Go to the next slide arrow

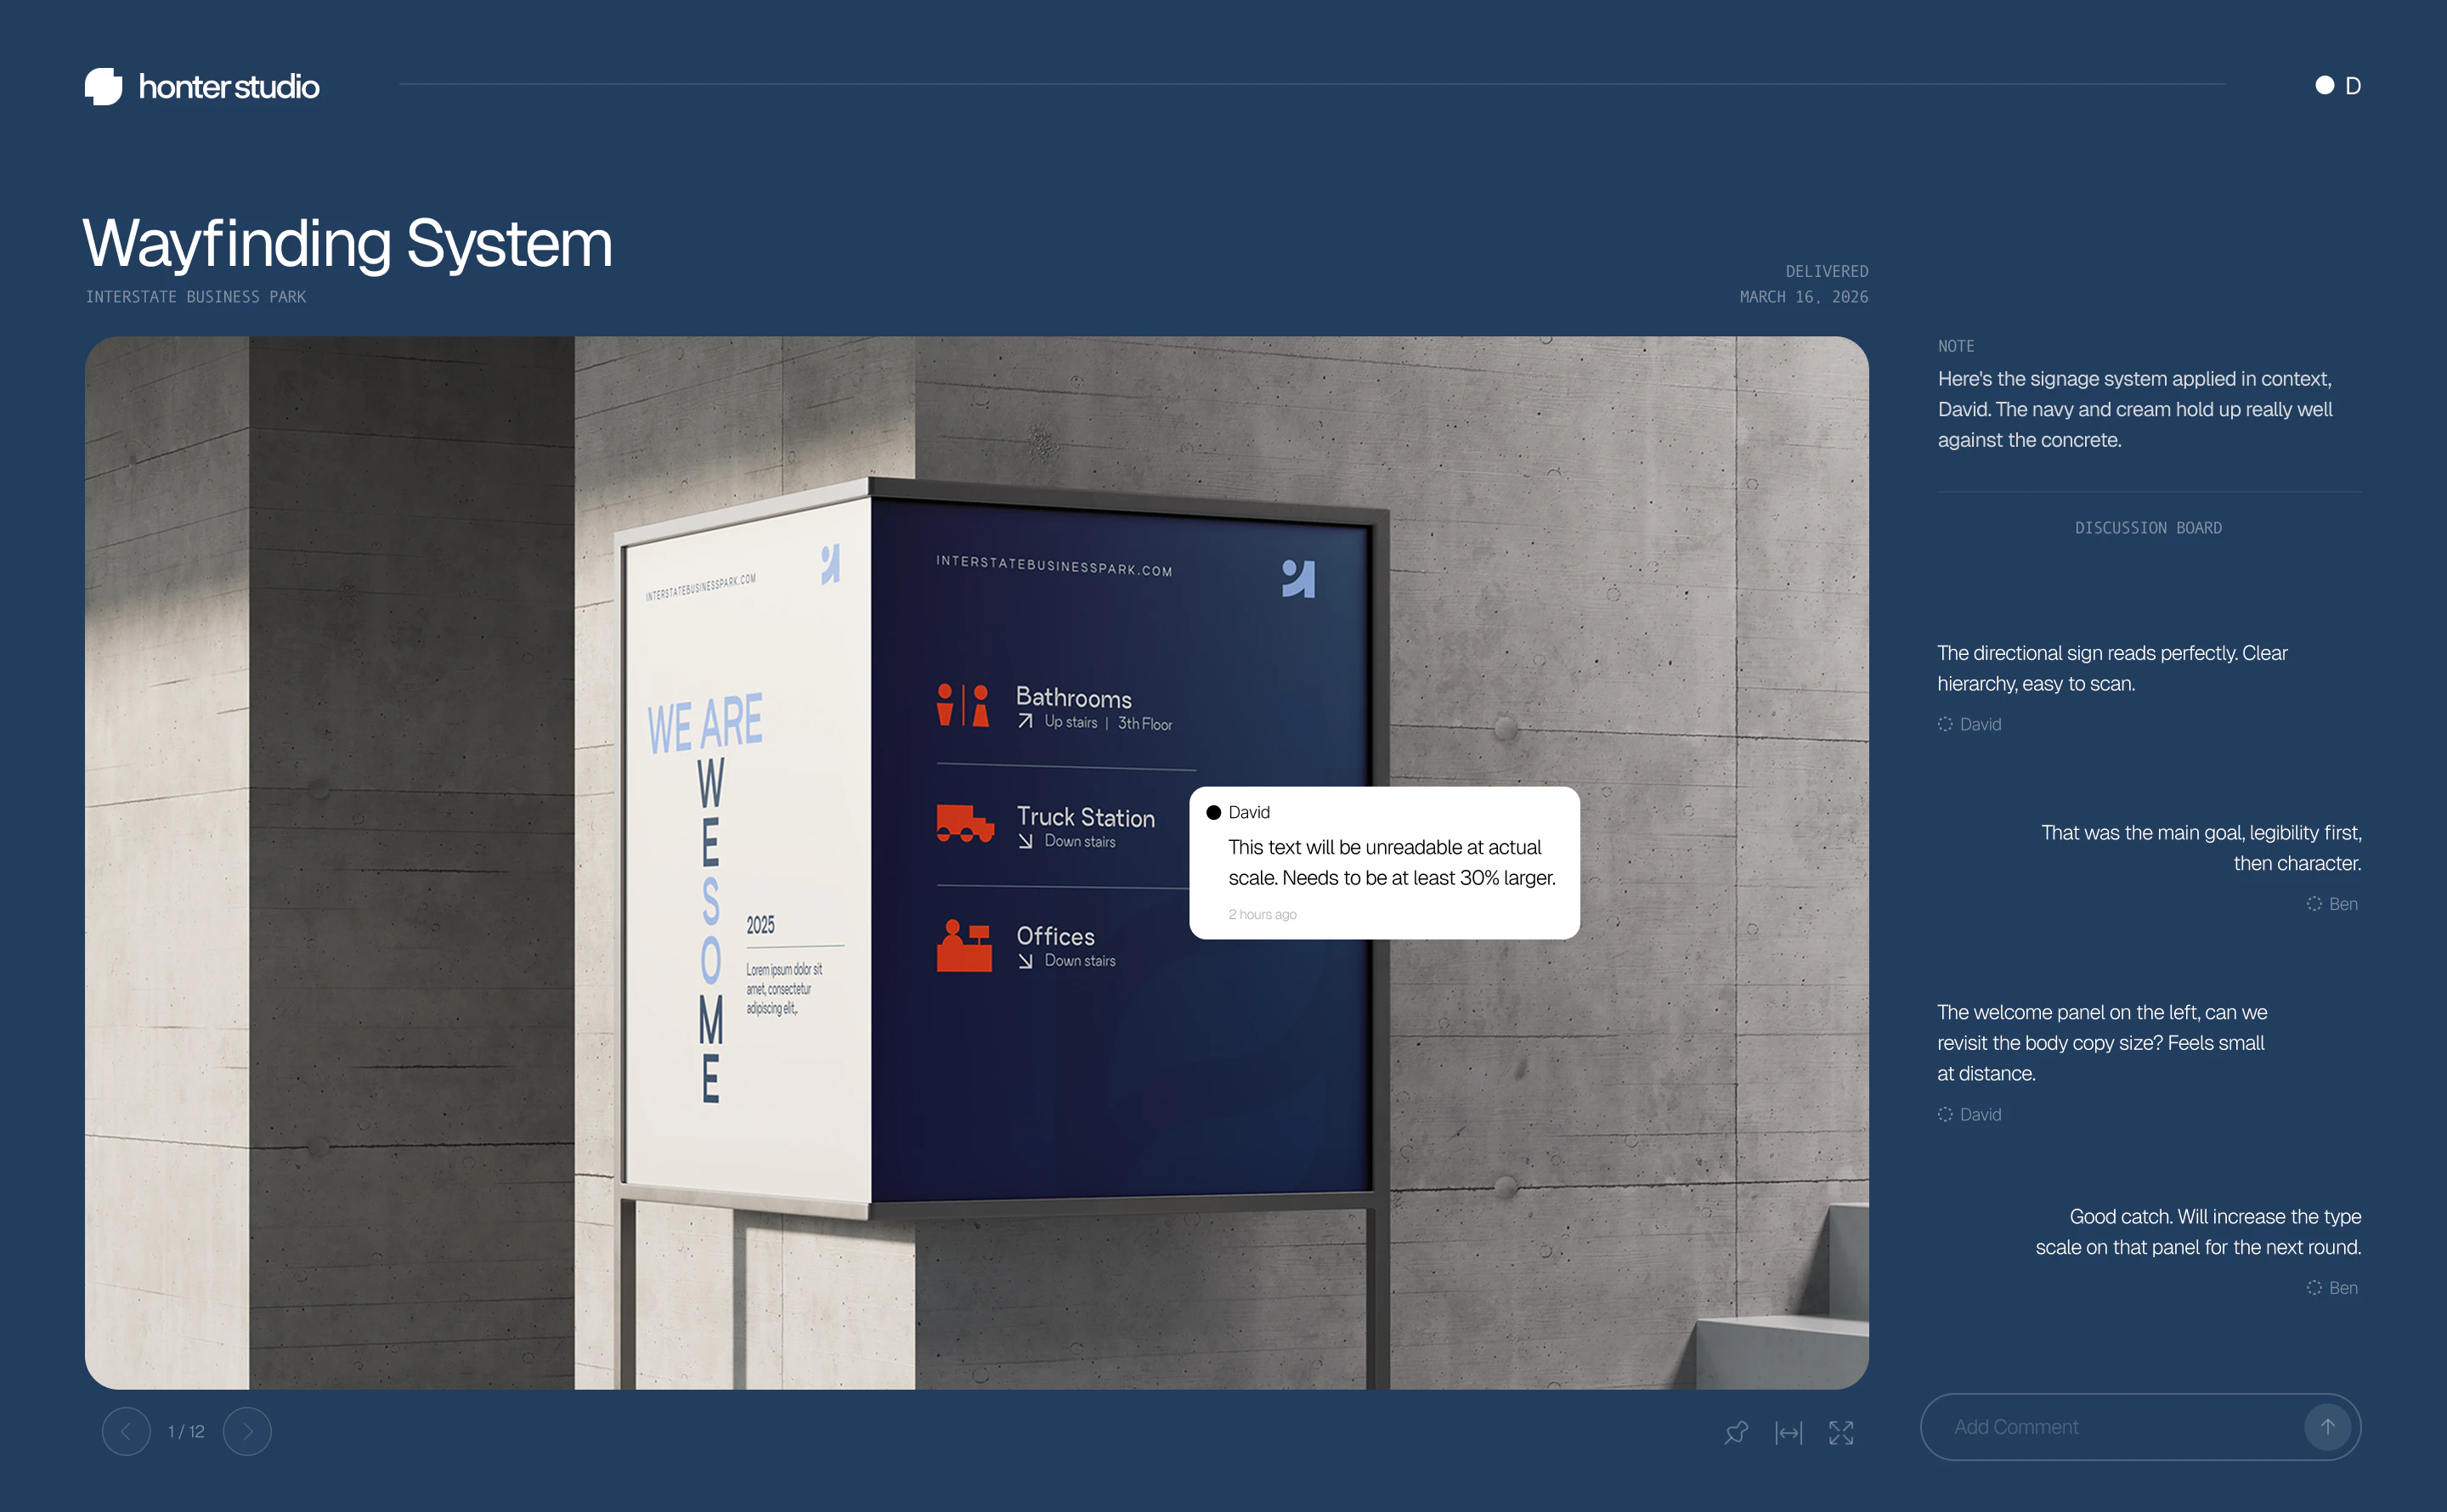[247, 1431]
